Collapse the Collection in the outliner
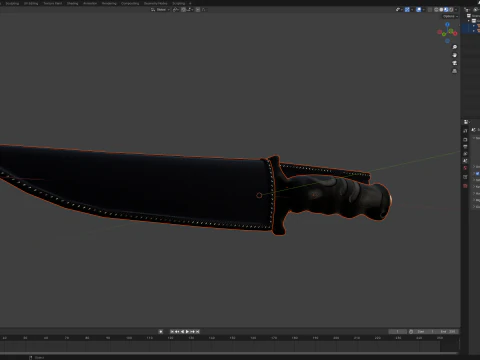 [469, 21]
